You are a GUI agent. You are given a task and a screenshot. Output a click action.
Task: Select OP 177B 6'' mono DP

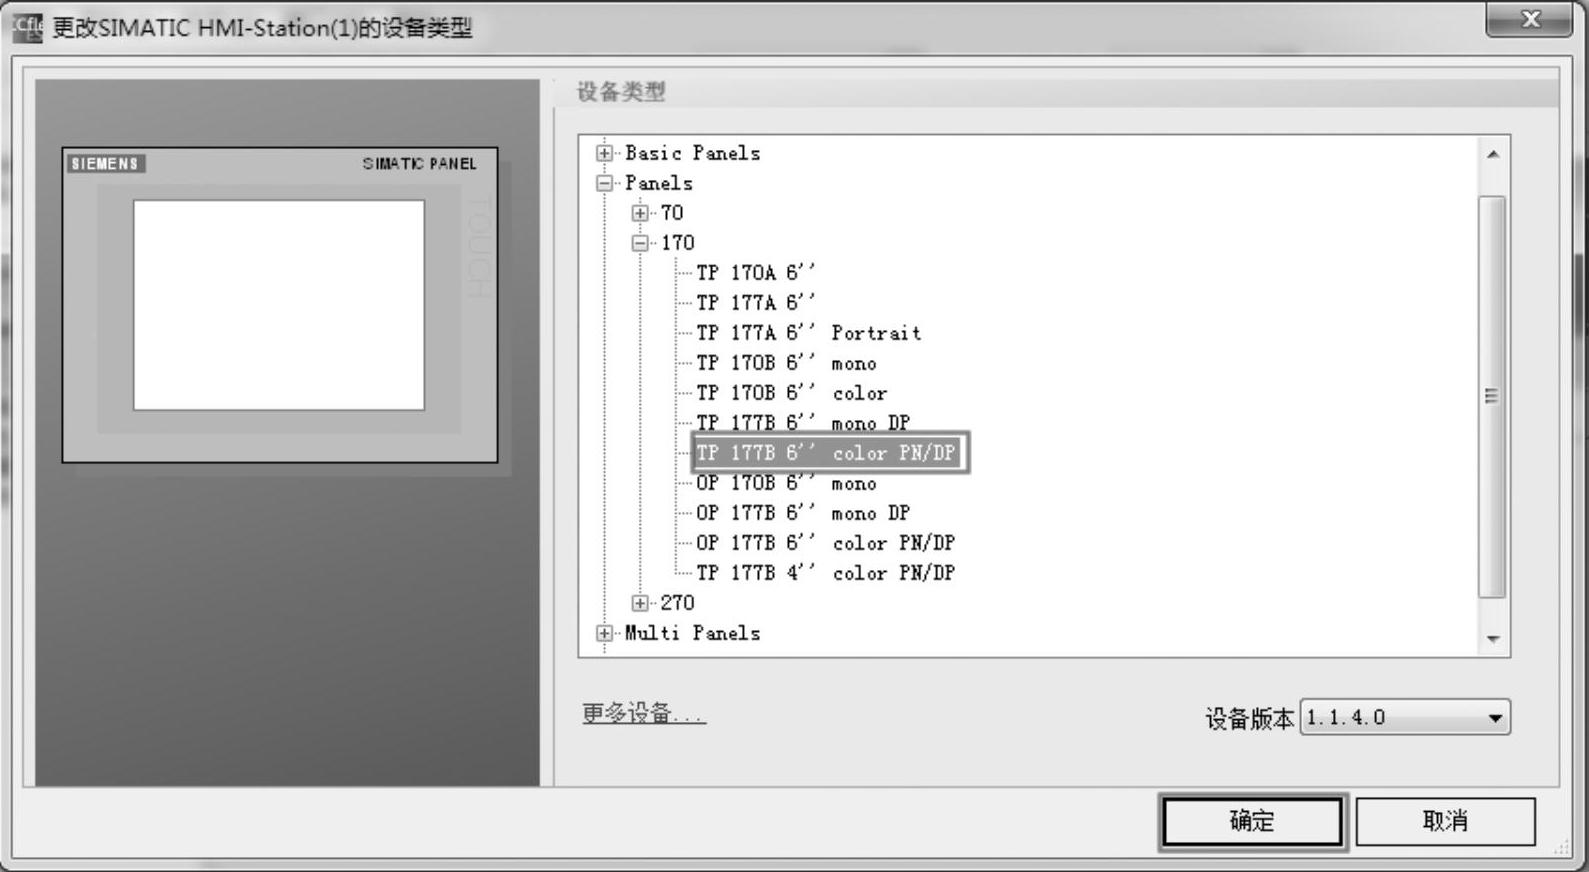tap(803, 513)
